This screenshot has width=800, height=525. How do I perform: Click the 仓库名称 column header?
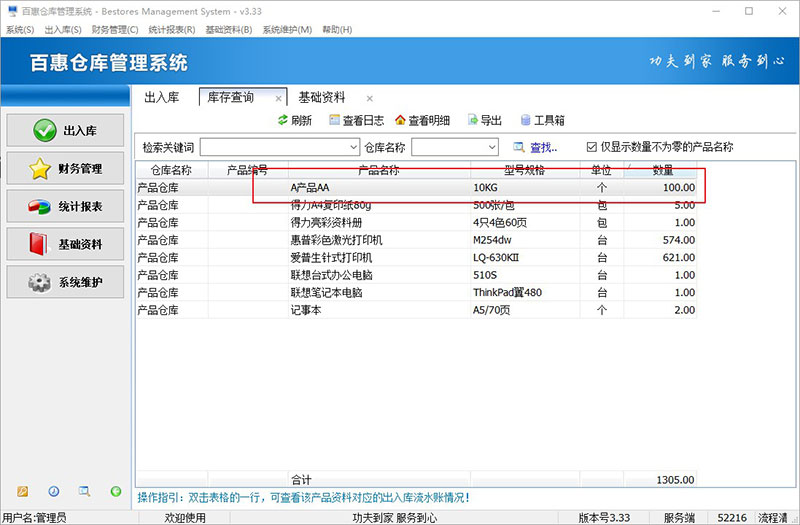[172, 170]
